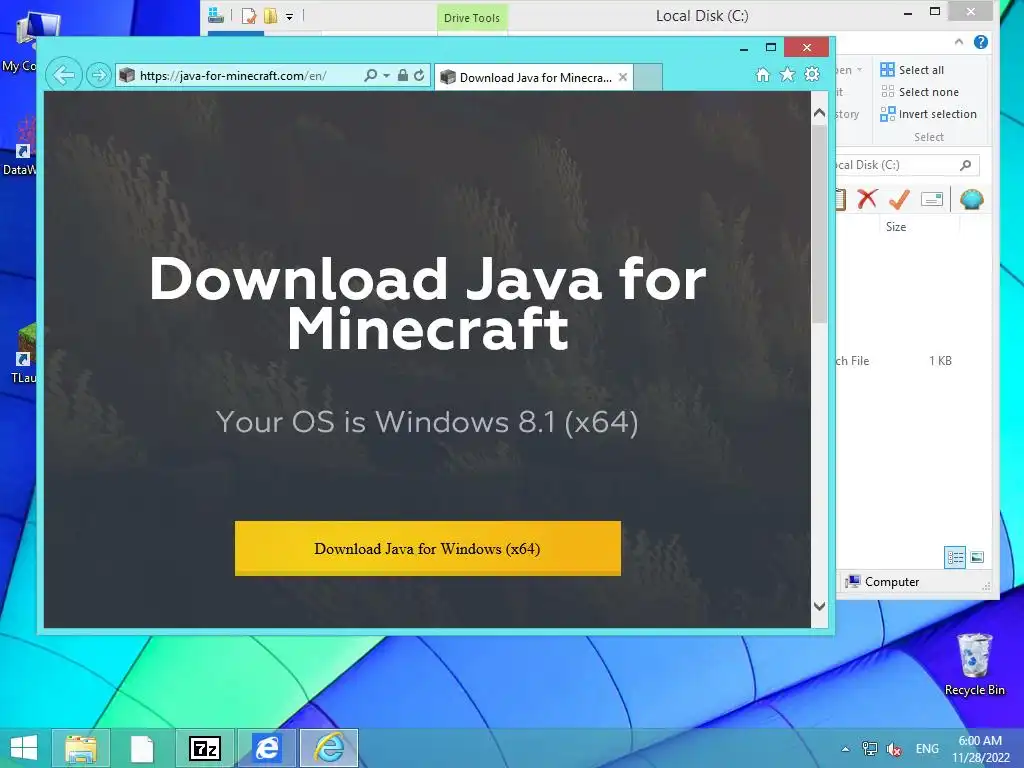1024x768 pixels.
Task: Sort by Size column header
Action: (896, 227)
